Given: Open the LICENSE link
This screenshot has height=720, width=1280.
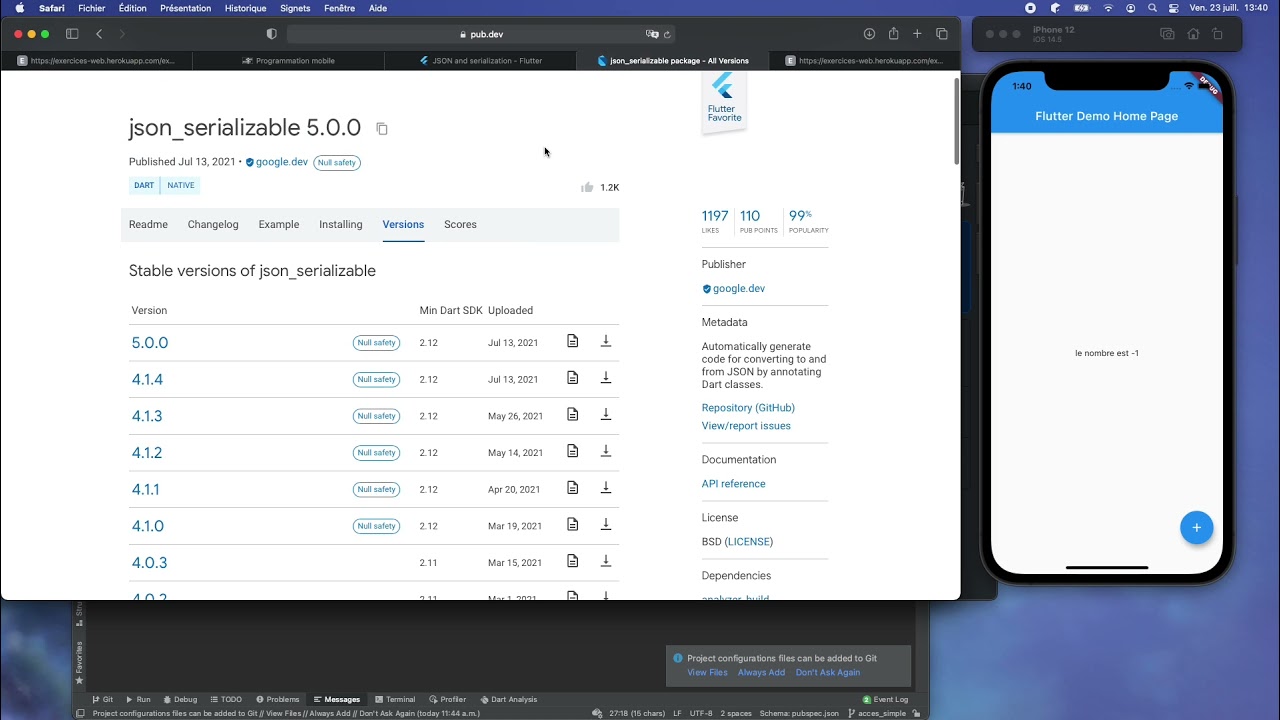Looking at the screenshot, I should pyautogui.click(x=749, y=542).
